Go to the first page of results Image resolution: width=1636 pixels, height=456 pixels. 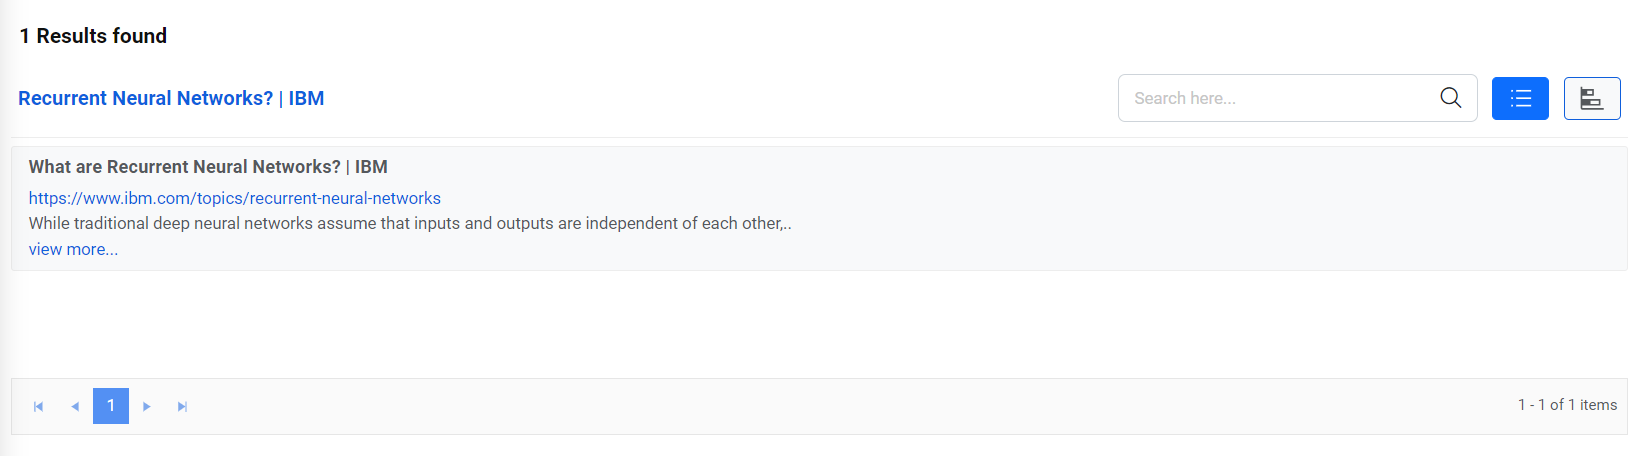pos(39,406)
